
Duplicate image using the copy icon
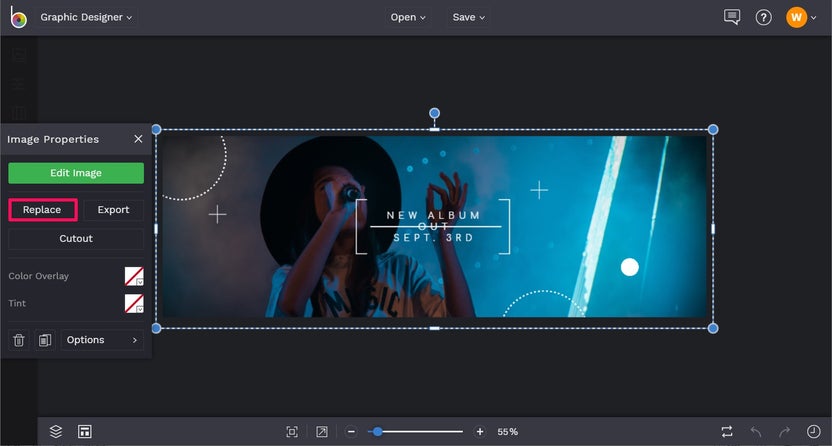coord(44,340)
